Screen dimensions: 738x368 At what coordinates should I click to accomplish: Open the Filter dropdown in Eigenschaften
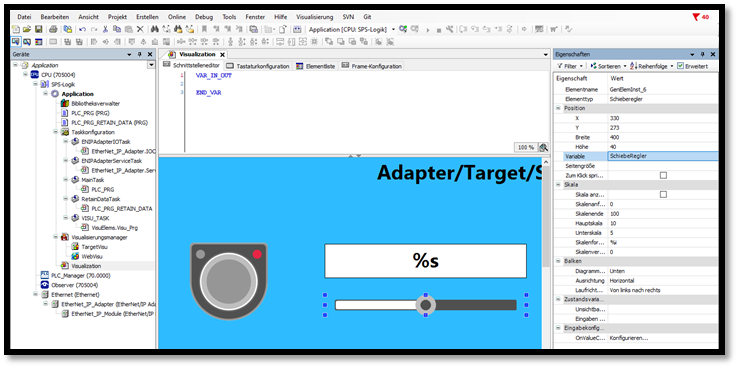[570, 66]
